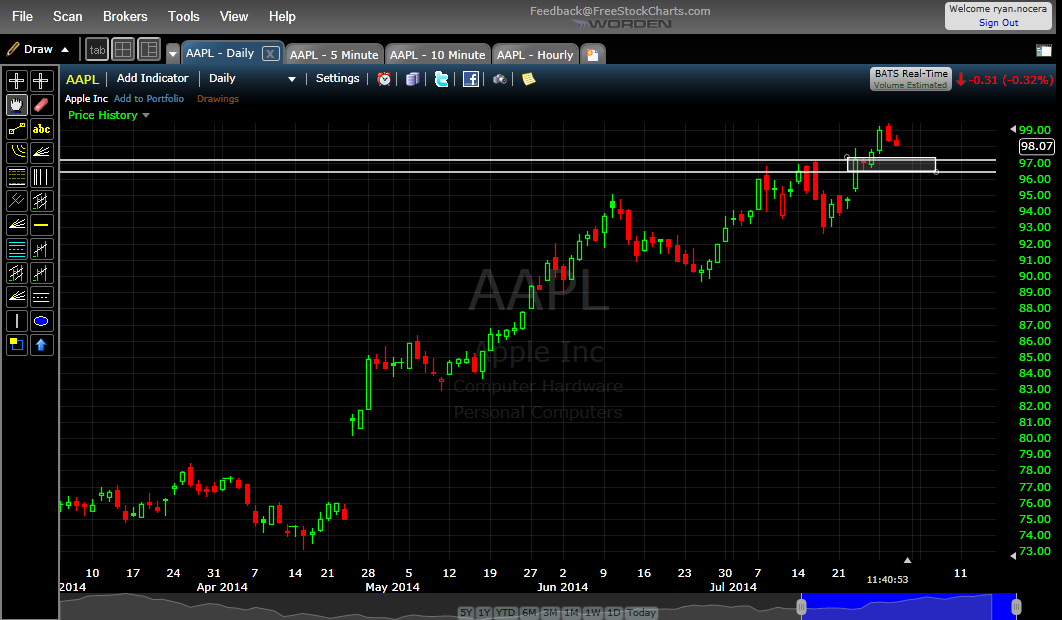Image resolution: width=1062 pixels, height=620 pixels.
Task: Open the File menu
Action: [x=22, y=16]
